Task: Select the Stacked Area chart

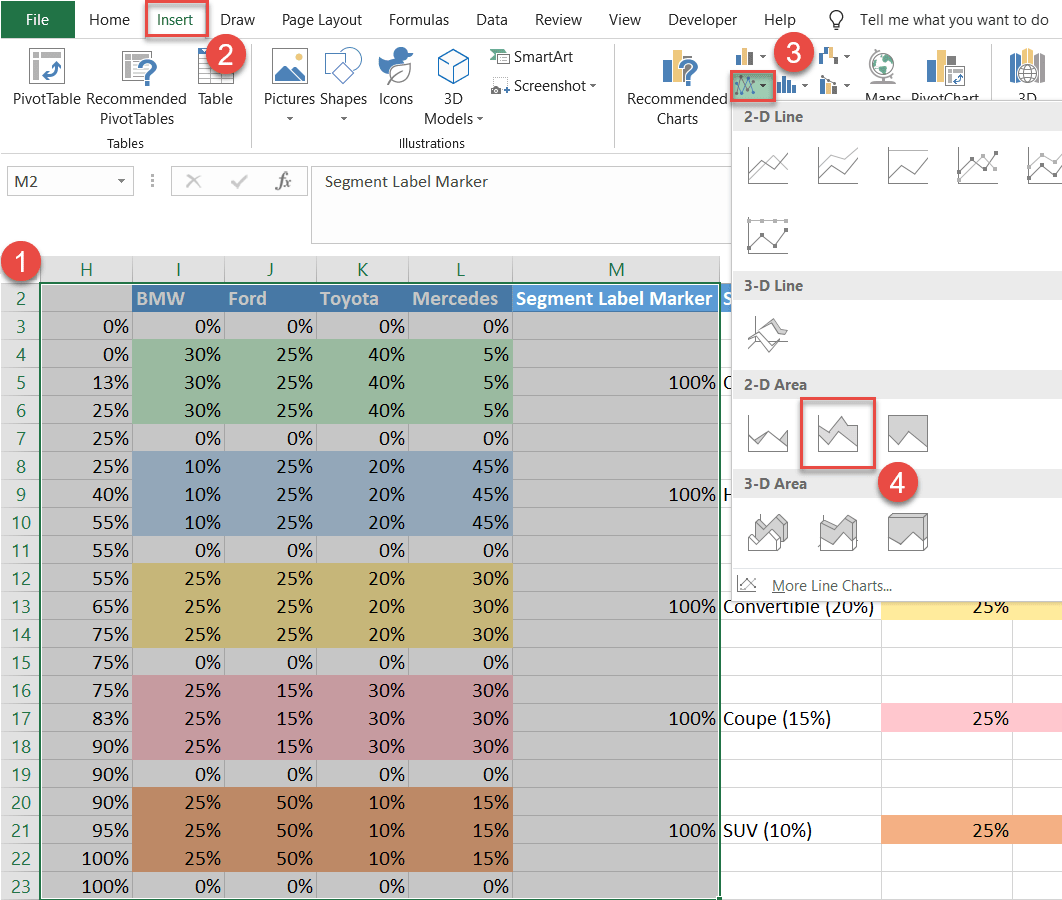Action: point(838,433)
